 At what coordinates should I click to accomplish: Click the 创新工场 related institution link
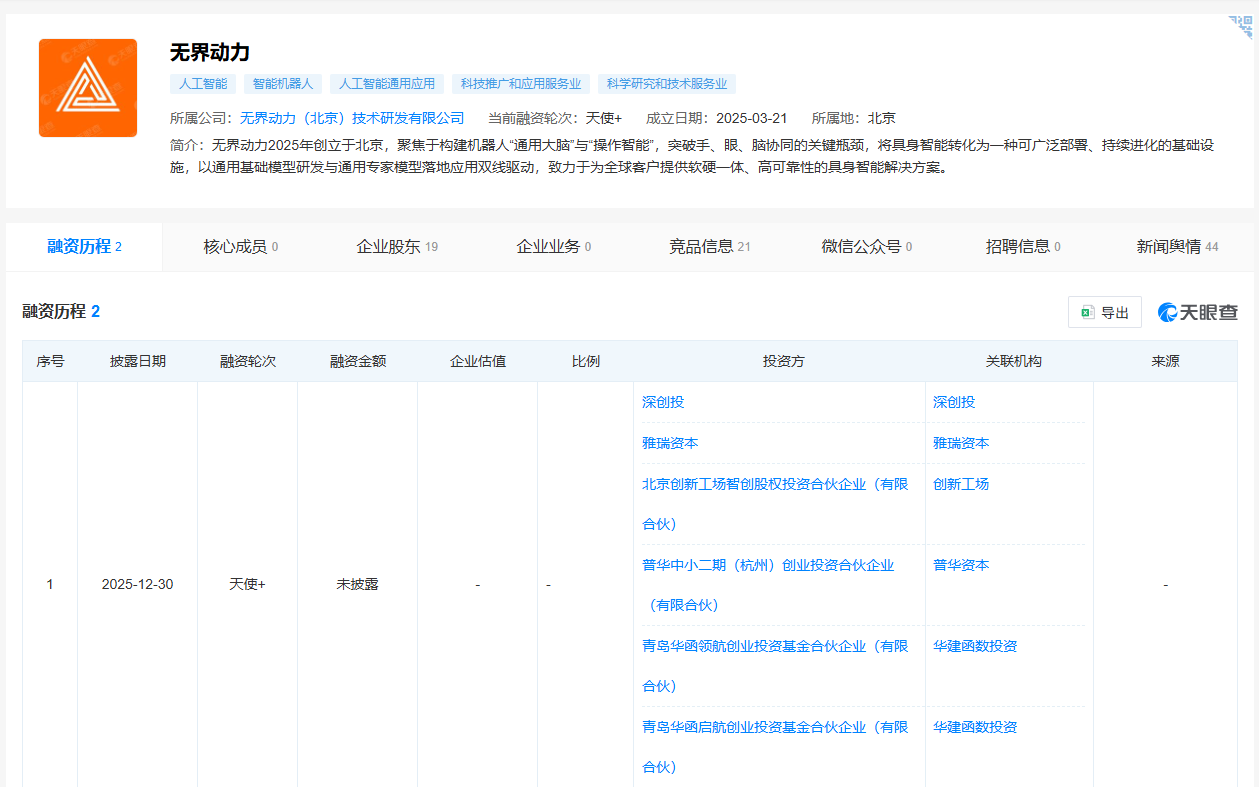click(x=961, y=484)
